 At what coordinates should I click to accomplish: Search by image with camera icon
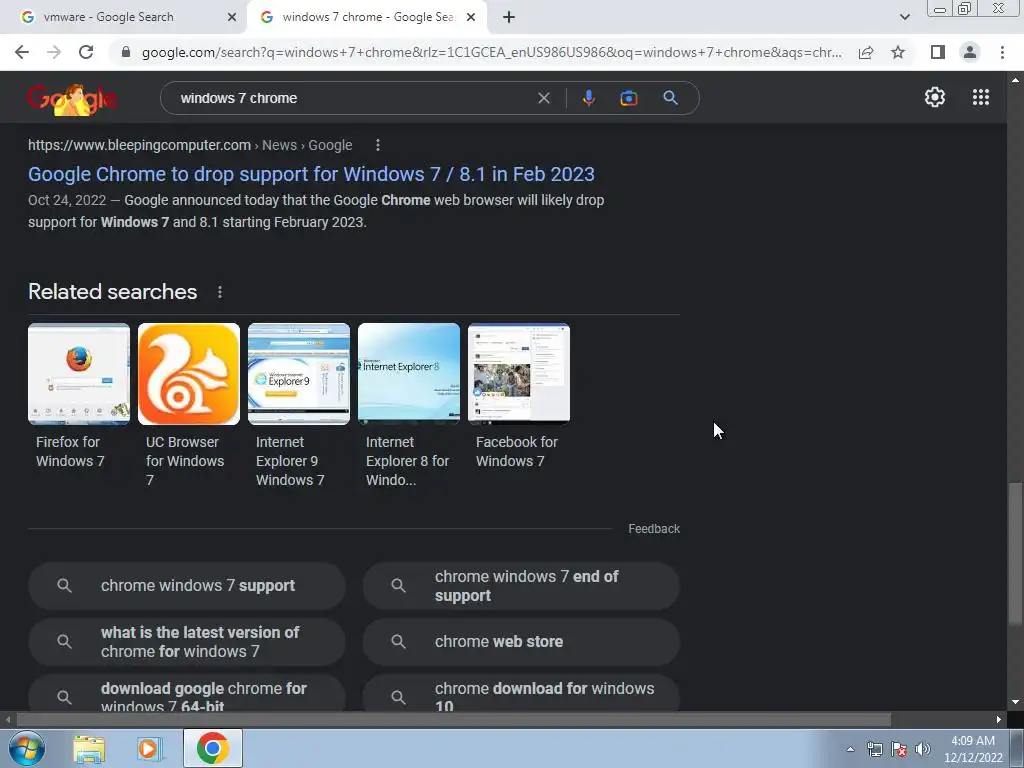pos(629,98)
